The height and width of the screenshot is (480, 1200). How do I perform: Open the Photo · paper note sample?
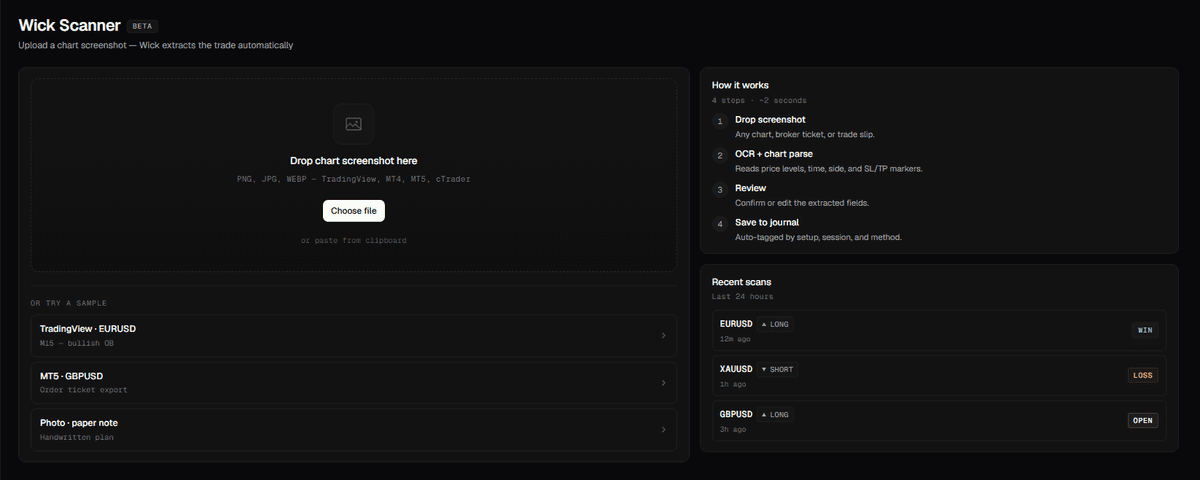pyautogui.click(x=353, y=430)
